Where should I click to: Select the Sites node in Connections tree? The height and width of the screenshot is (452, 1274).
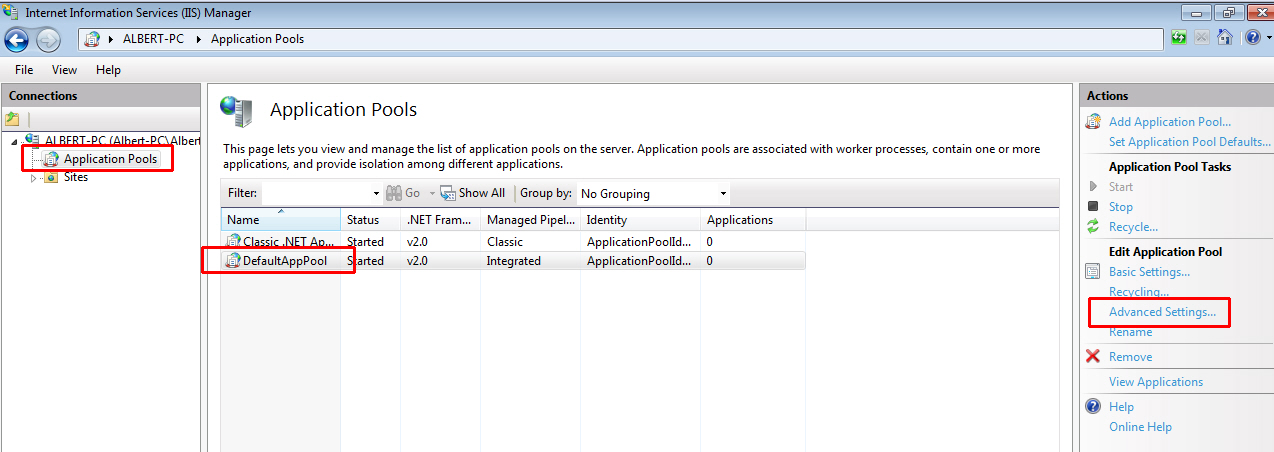point(76,177)
